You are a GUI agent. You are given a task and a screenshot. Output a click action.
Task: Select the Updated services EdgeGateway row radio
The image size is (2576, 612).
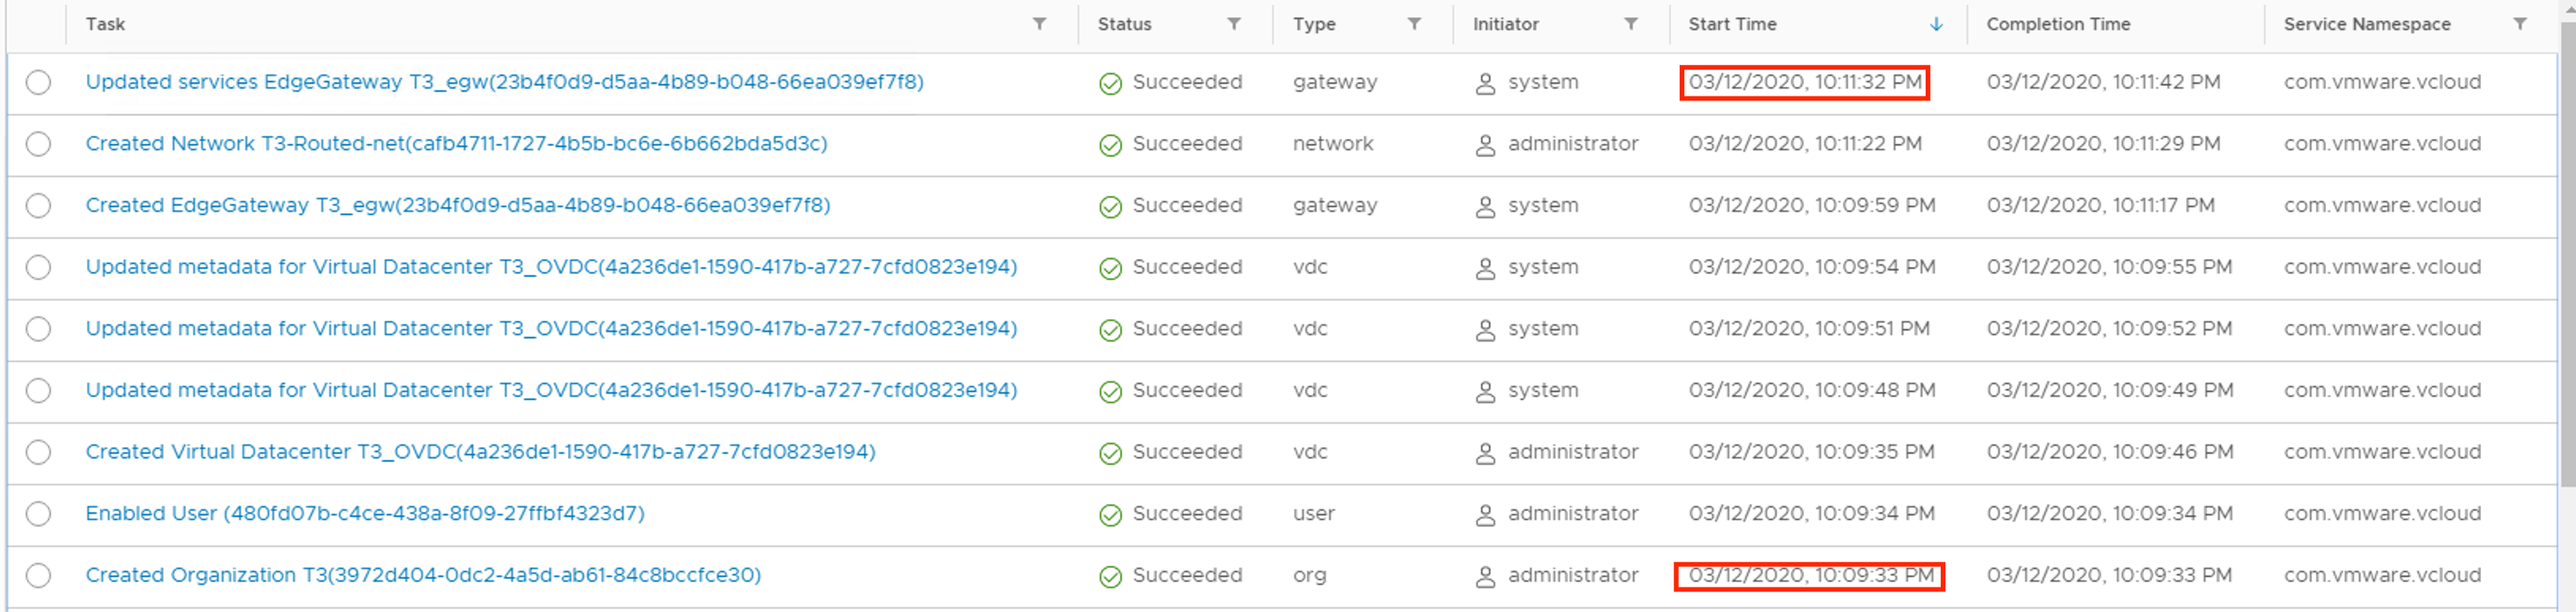point(38,83)
